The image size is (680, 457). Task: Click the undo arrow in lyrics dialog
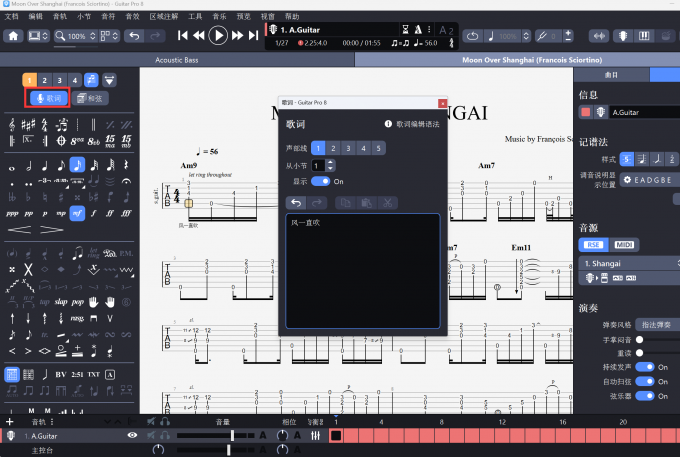coord(296,202)
